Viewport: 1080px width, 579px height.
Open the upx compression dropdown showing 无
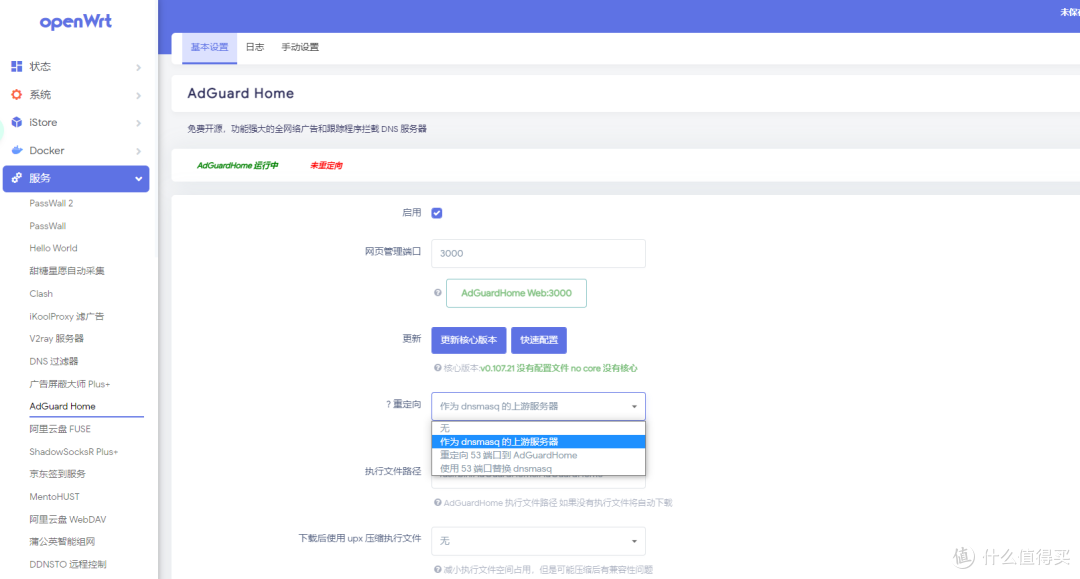coord(537,541)
